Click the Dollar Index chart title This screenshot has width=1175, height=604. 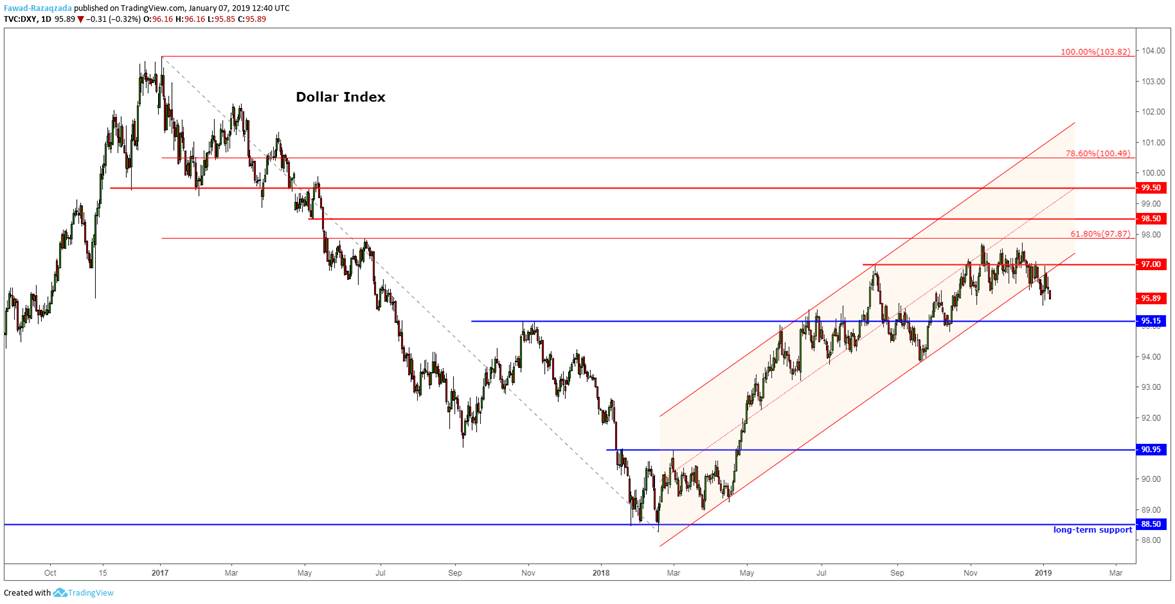coord(339,97)
